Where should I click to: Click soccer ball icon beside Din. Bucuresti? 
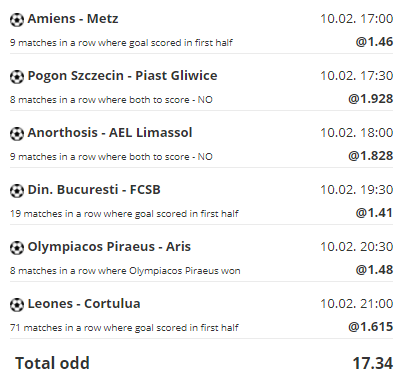[x=17, y=191]
